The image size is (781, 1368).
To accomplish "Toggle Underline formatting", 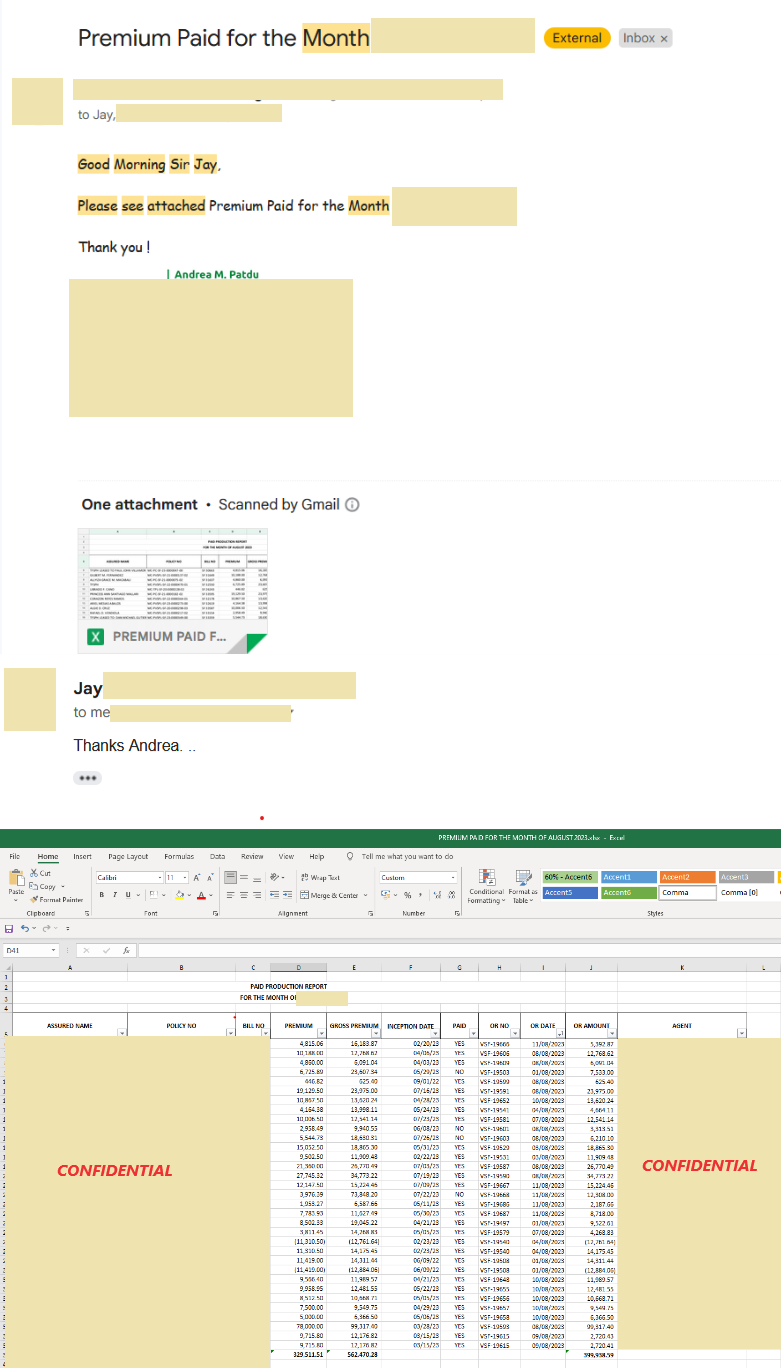I will (128, 895).
